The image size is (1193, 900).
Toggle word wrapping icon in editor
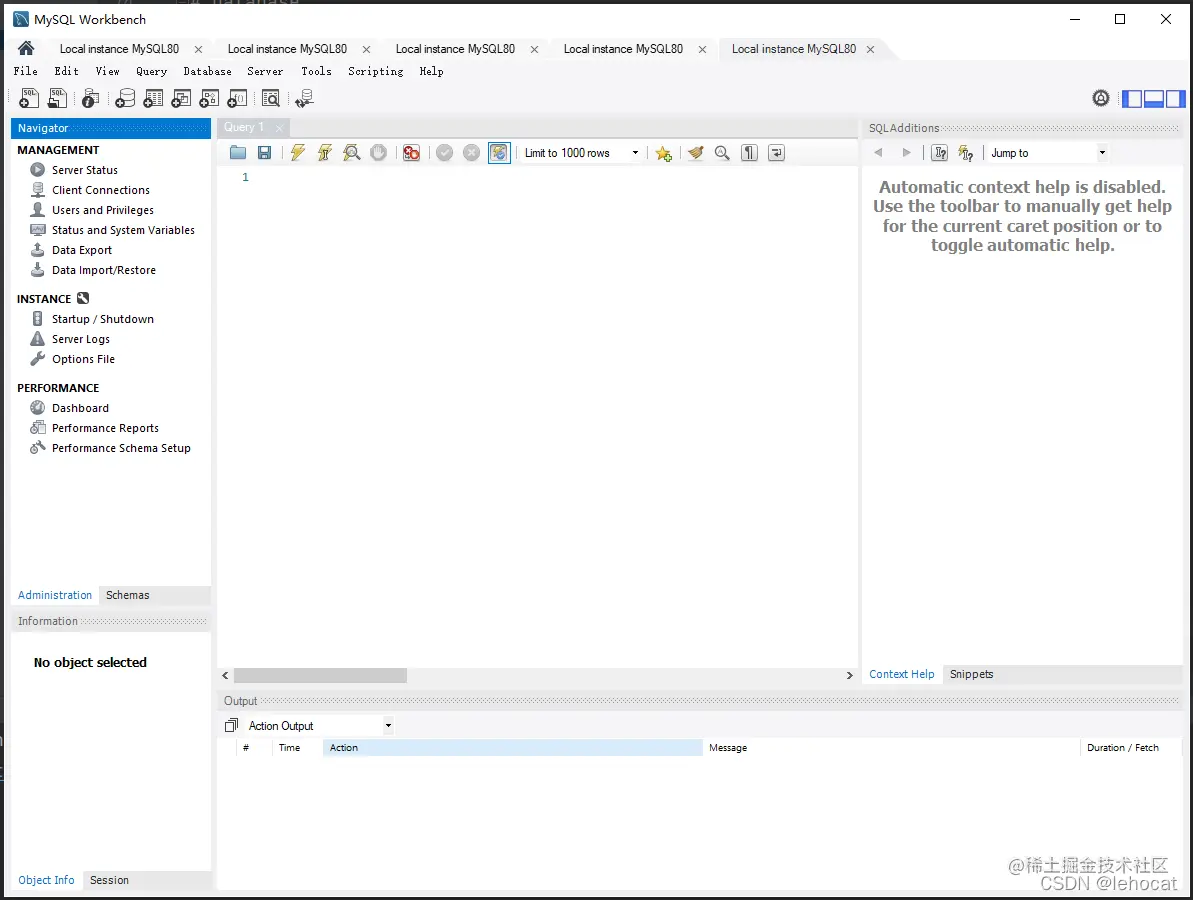coord(777,153)
